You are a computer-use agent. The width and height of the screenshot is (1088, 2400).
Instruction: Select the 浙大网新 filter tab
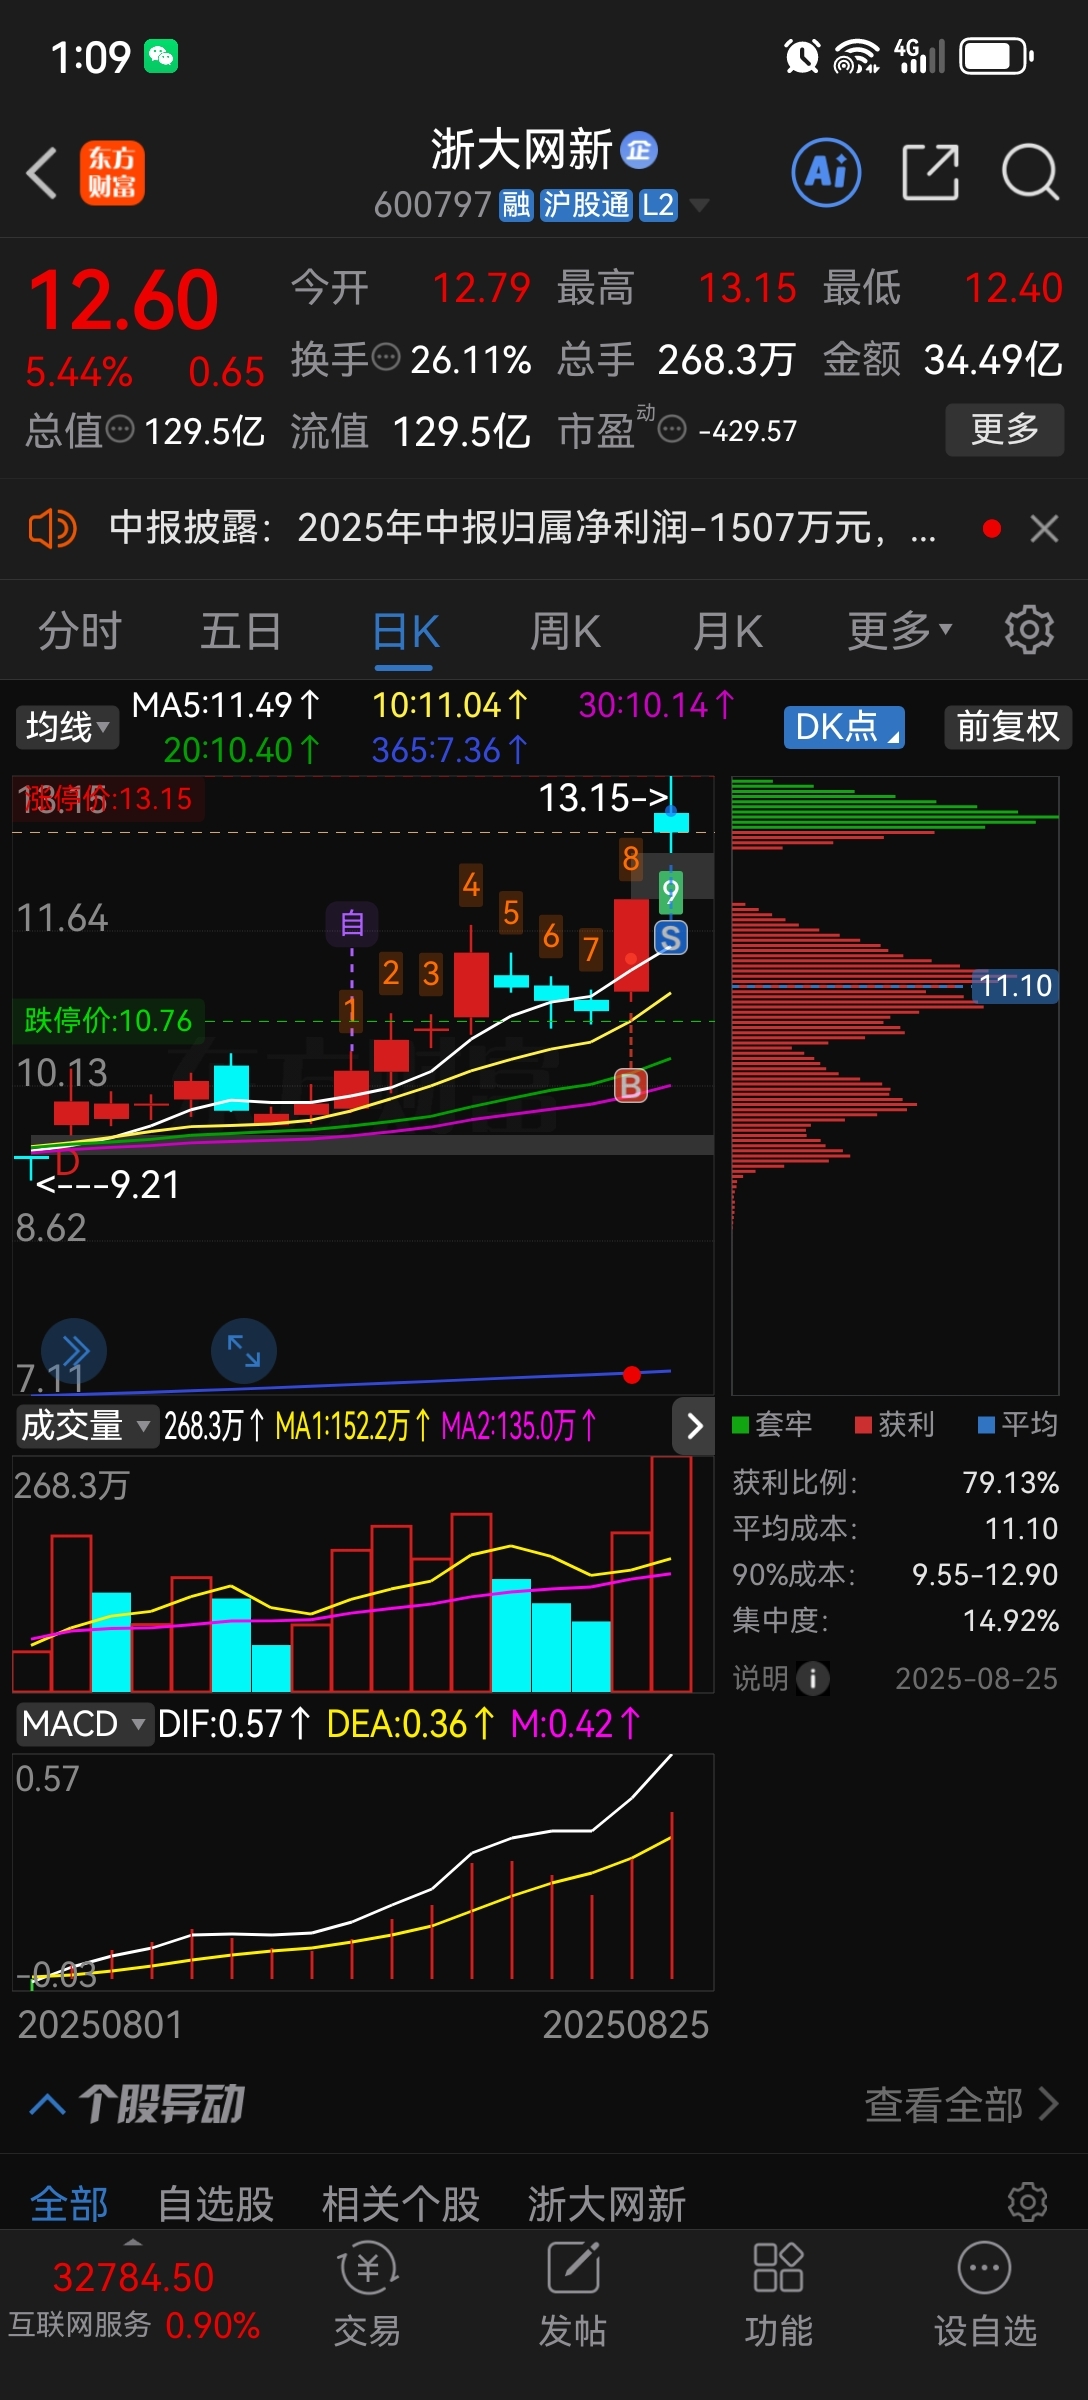[607, 2204]
